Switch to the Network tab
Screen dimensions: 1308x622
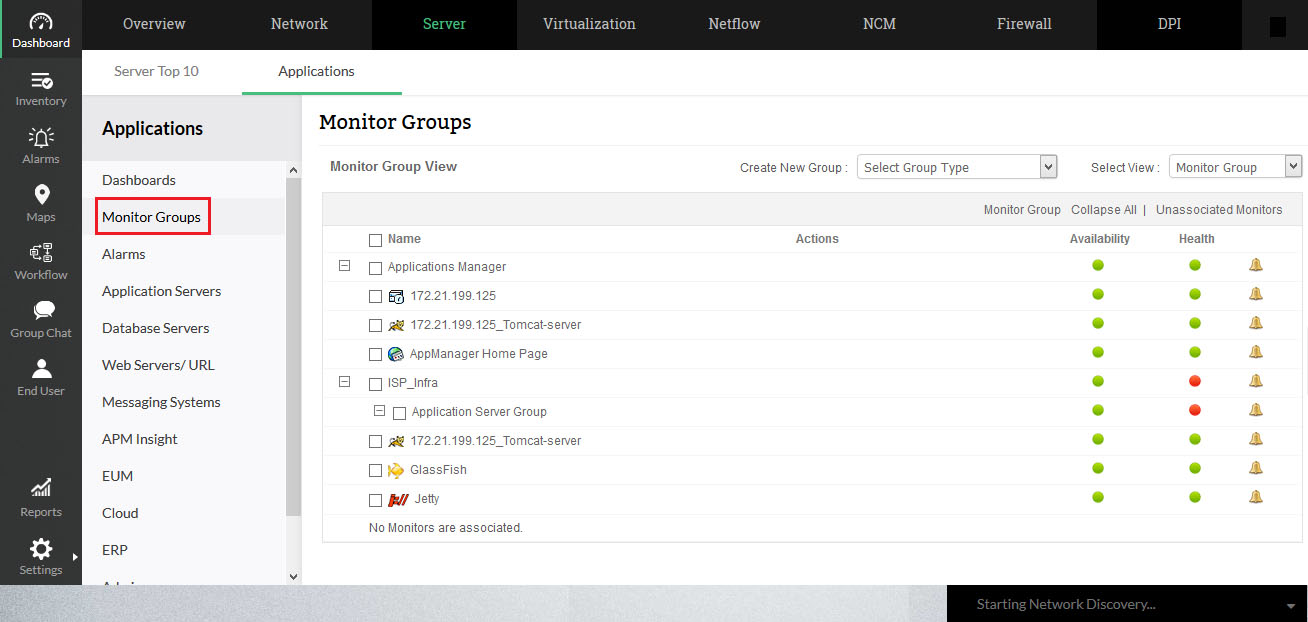tap(299, 24)
